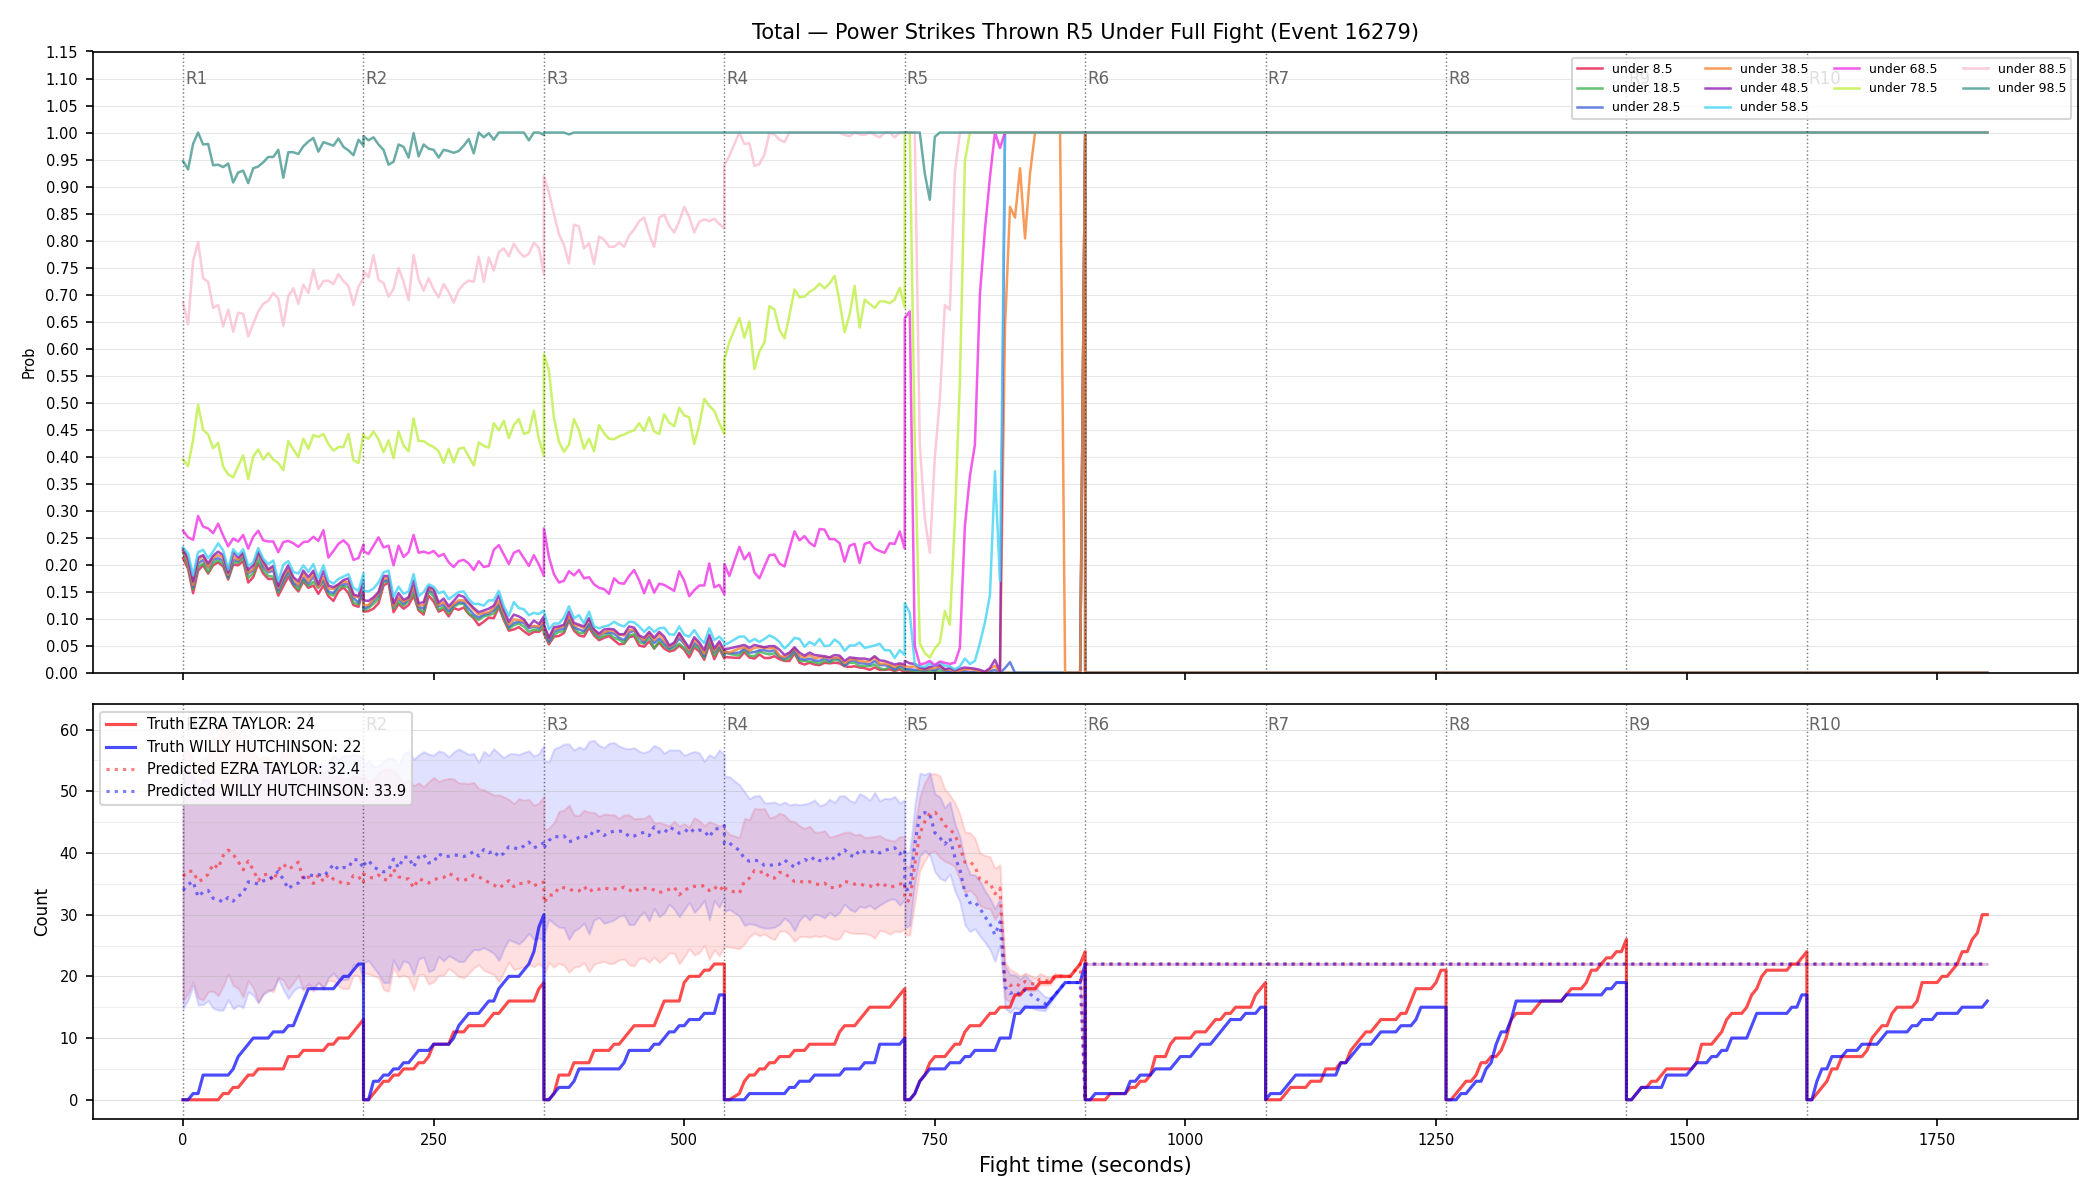Image resolution: width=2100 pixels, height=1200 pixels.
Task: Click the 500 tick on the time axis
Action: 684,1139
